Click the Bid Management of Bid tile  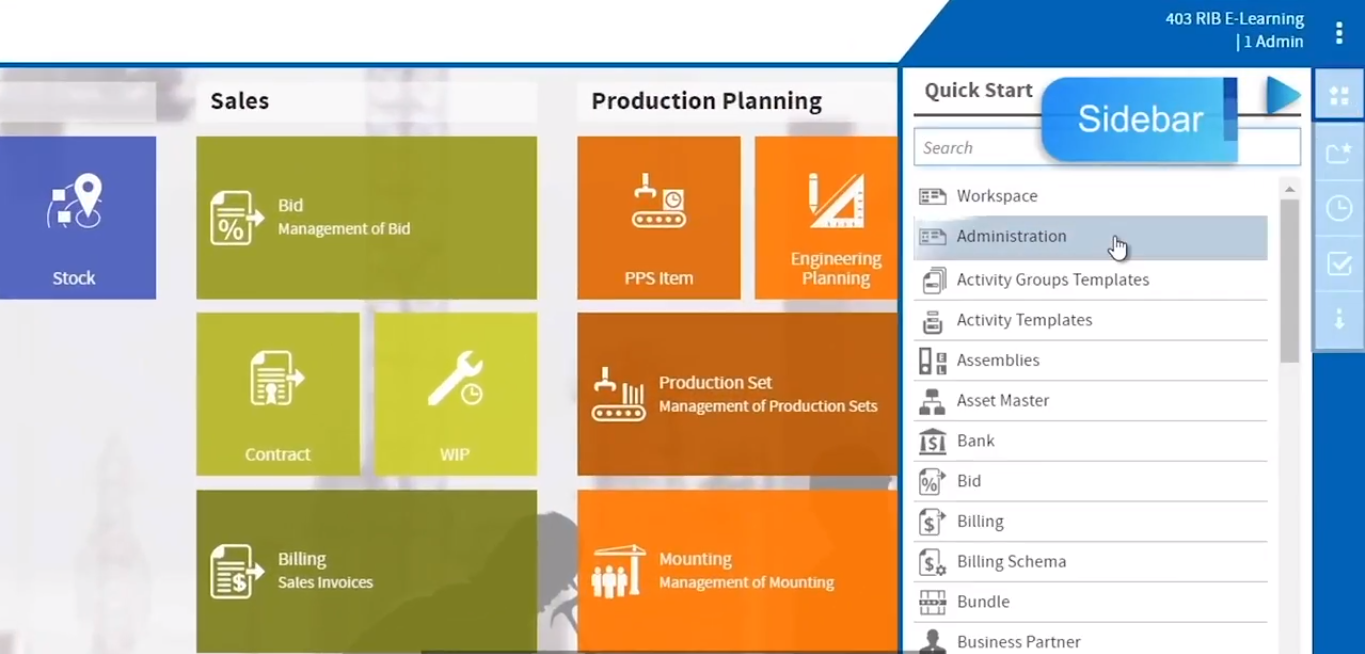[366, 217]
